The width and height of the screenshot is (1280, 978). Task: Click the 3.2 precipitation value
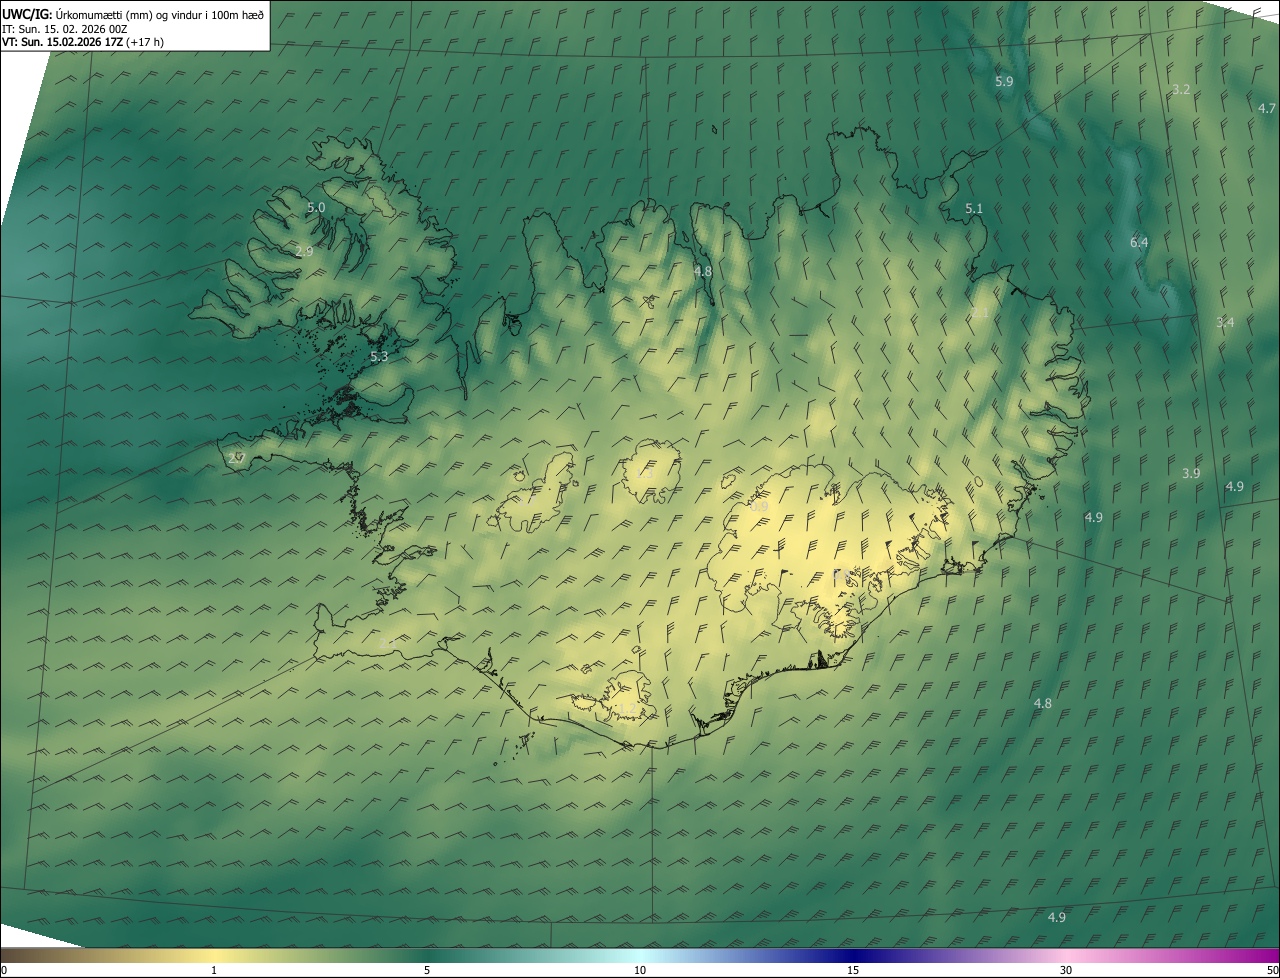pos(1181,89)
